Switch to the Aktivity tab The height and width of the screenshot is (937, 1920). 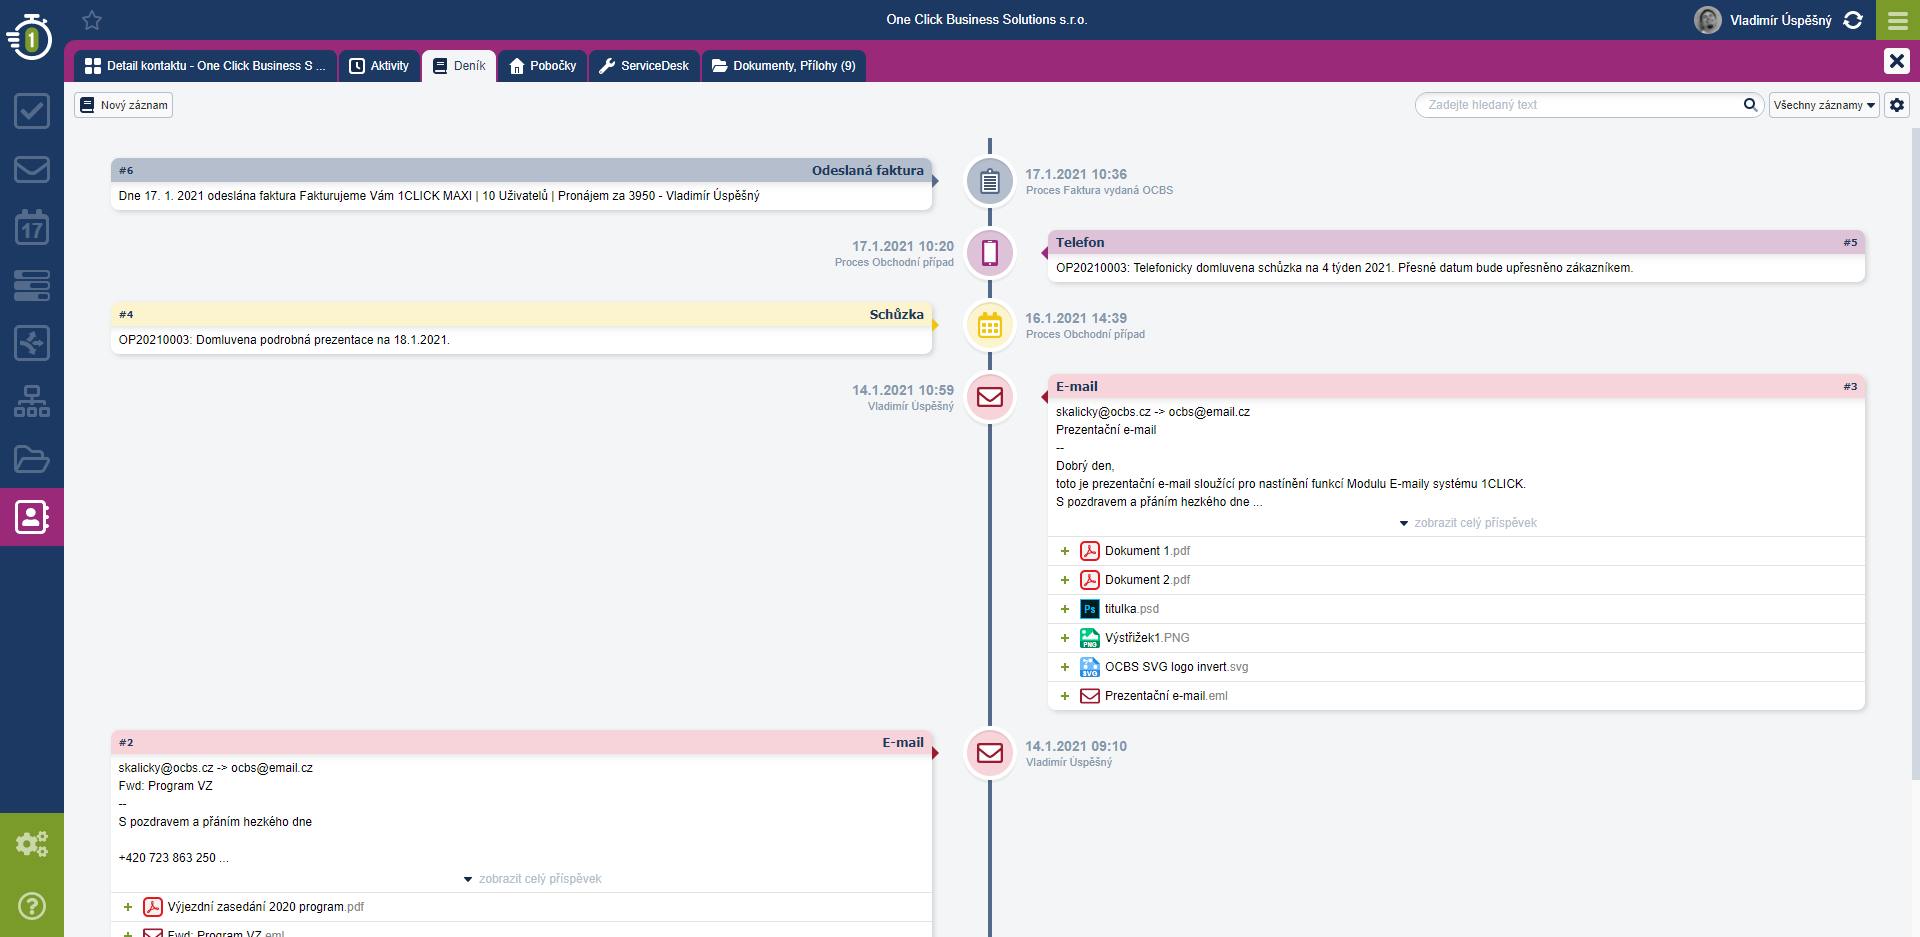pos(379,66)
